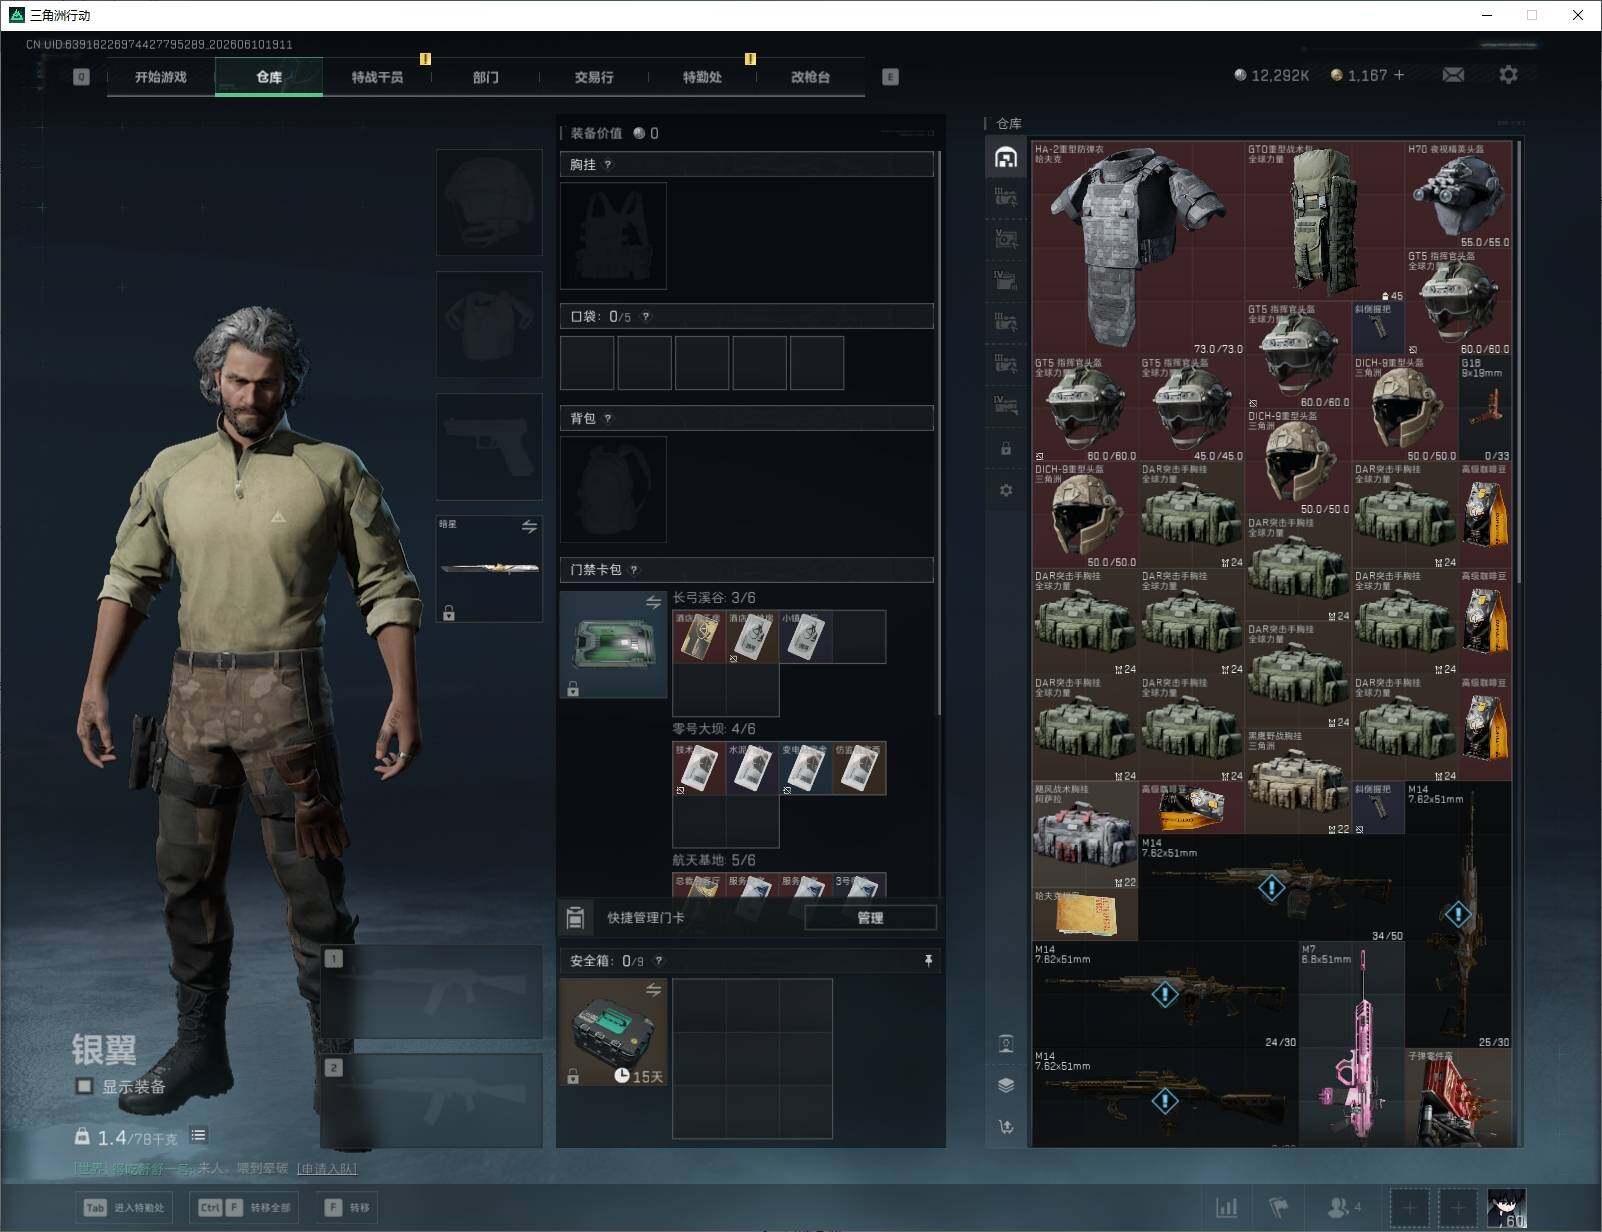Click swap icon on the key card case

[x=653, y=602]
